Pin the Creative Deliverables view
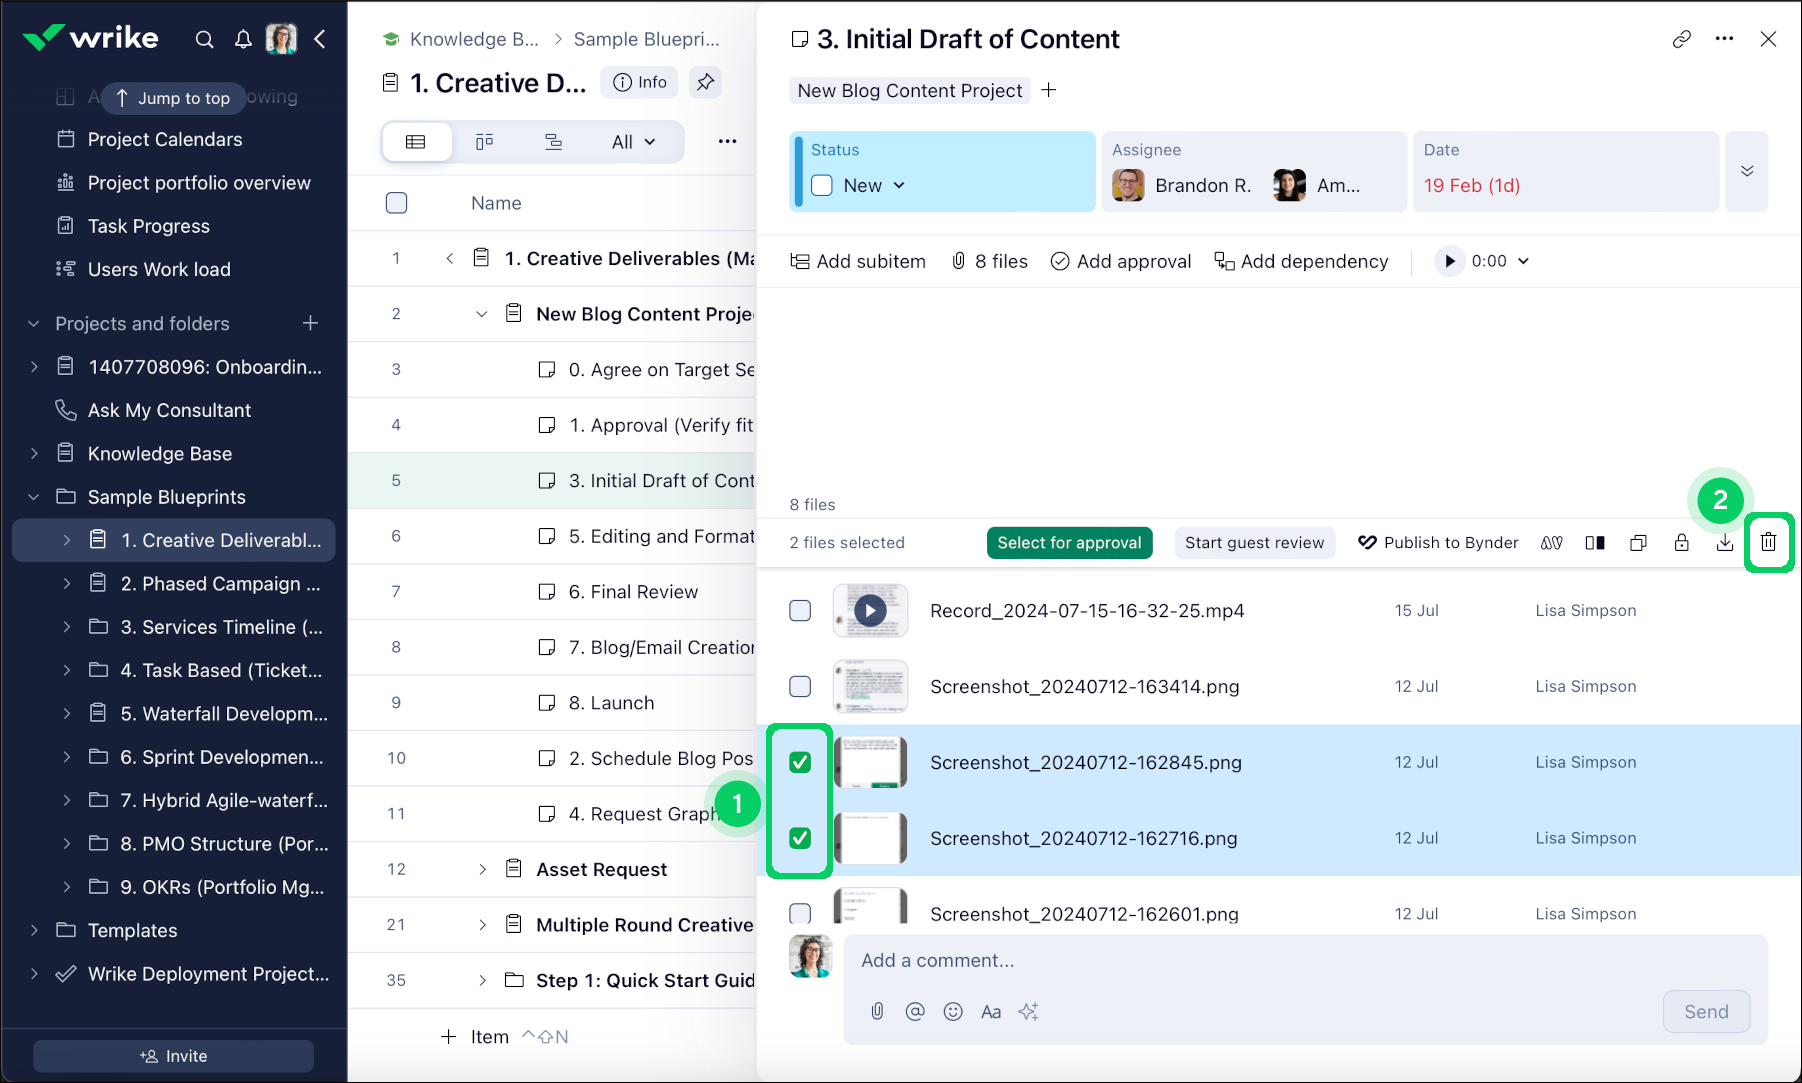The width and height of the screenshot is (1802, 1083). 706,82
